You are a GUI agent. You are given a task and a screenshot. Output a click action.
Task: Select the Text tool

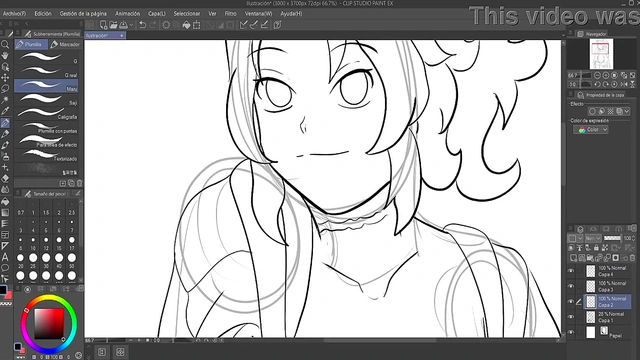(5, 257)
